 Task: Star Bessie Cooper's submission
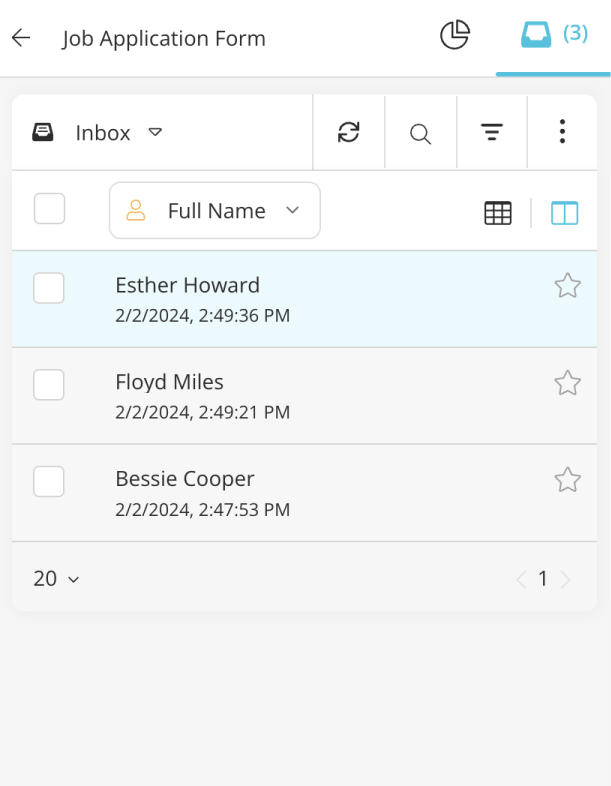(x=567, y=480)
